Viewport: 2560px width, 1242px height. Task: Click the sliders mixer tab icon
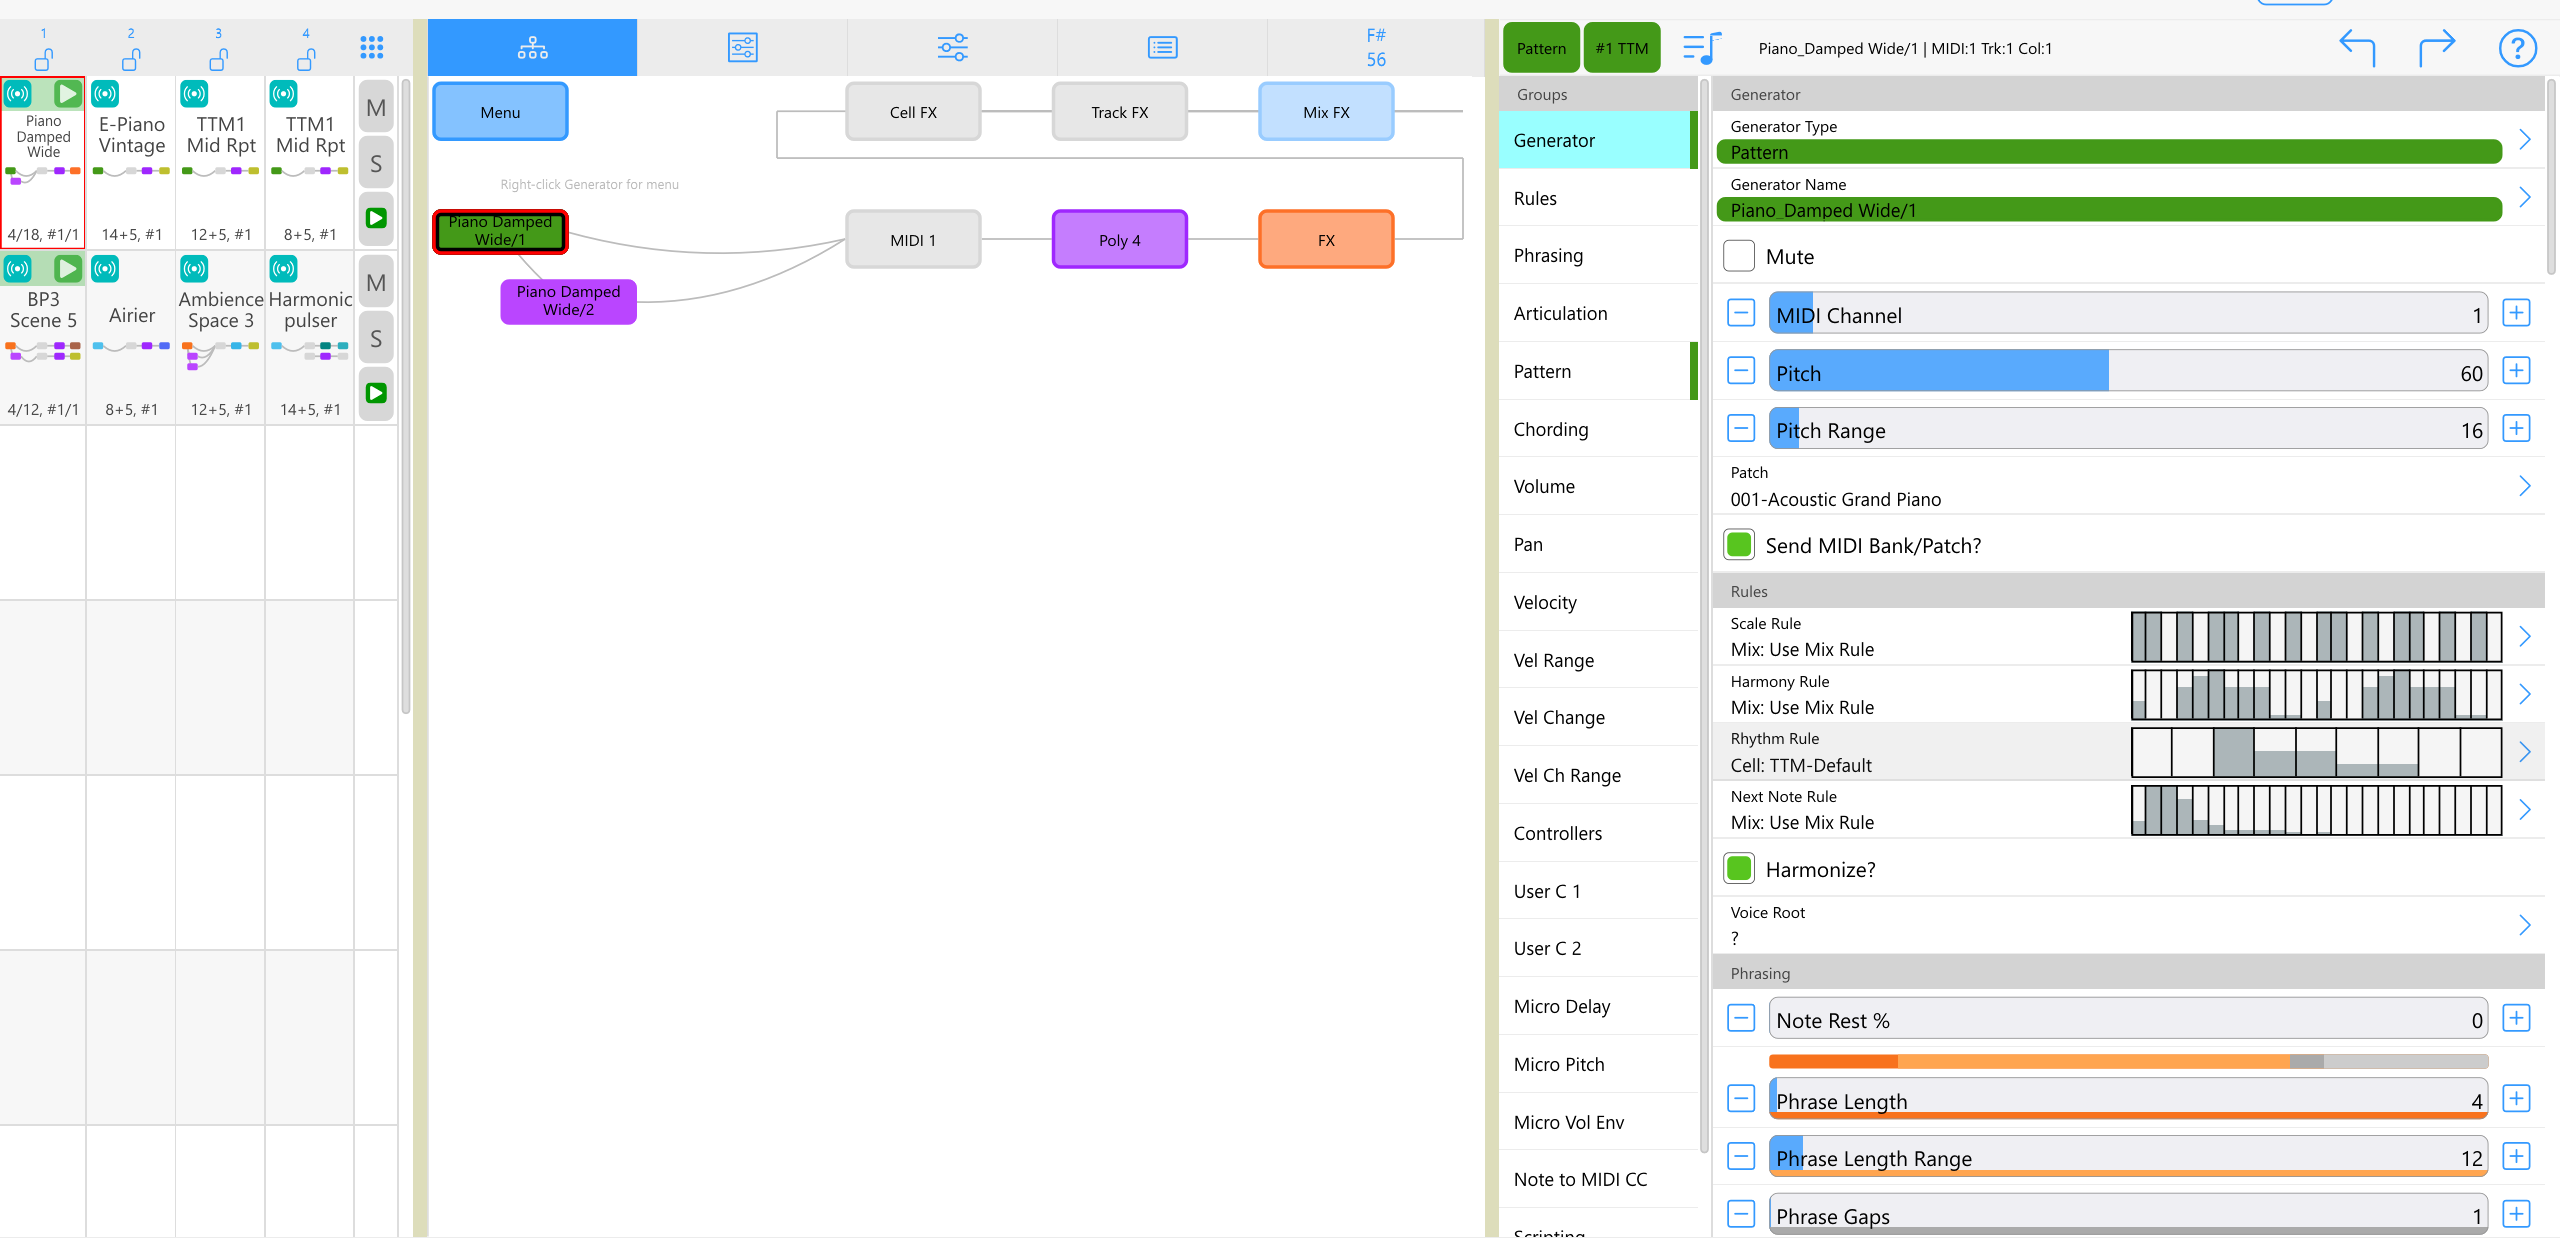tap(952, 47)
